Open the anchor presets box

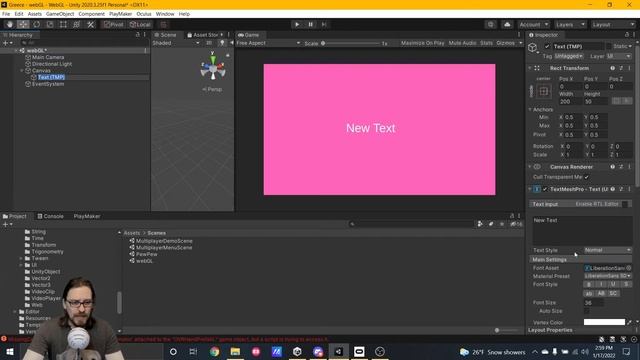pyautogui.click(x=543, y=91)
